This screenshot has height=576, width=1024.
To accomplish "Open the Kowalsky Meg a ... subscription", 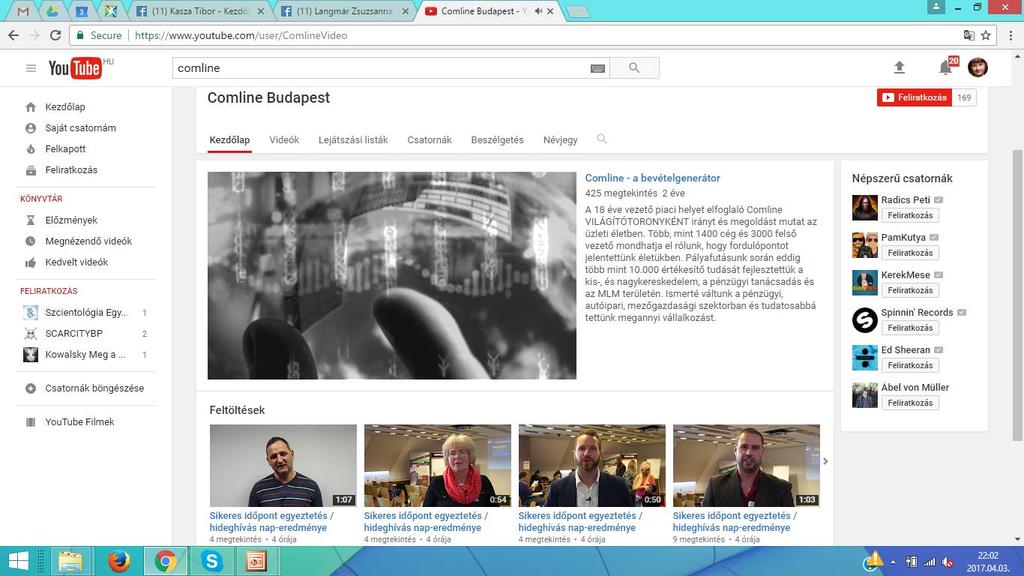I will point(86,354).
